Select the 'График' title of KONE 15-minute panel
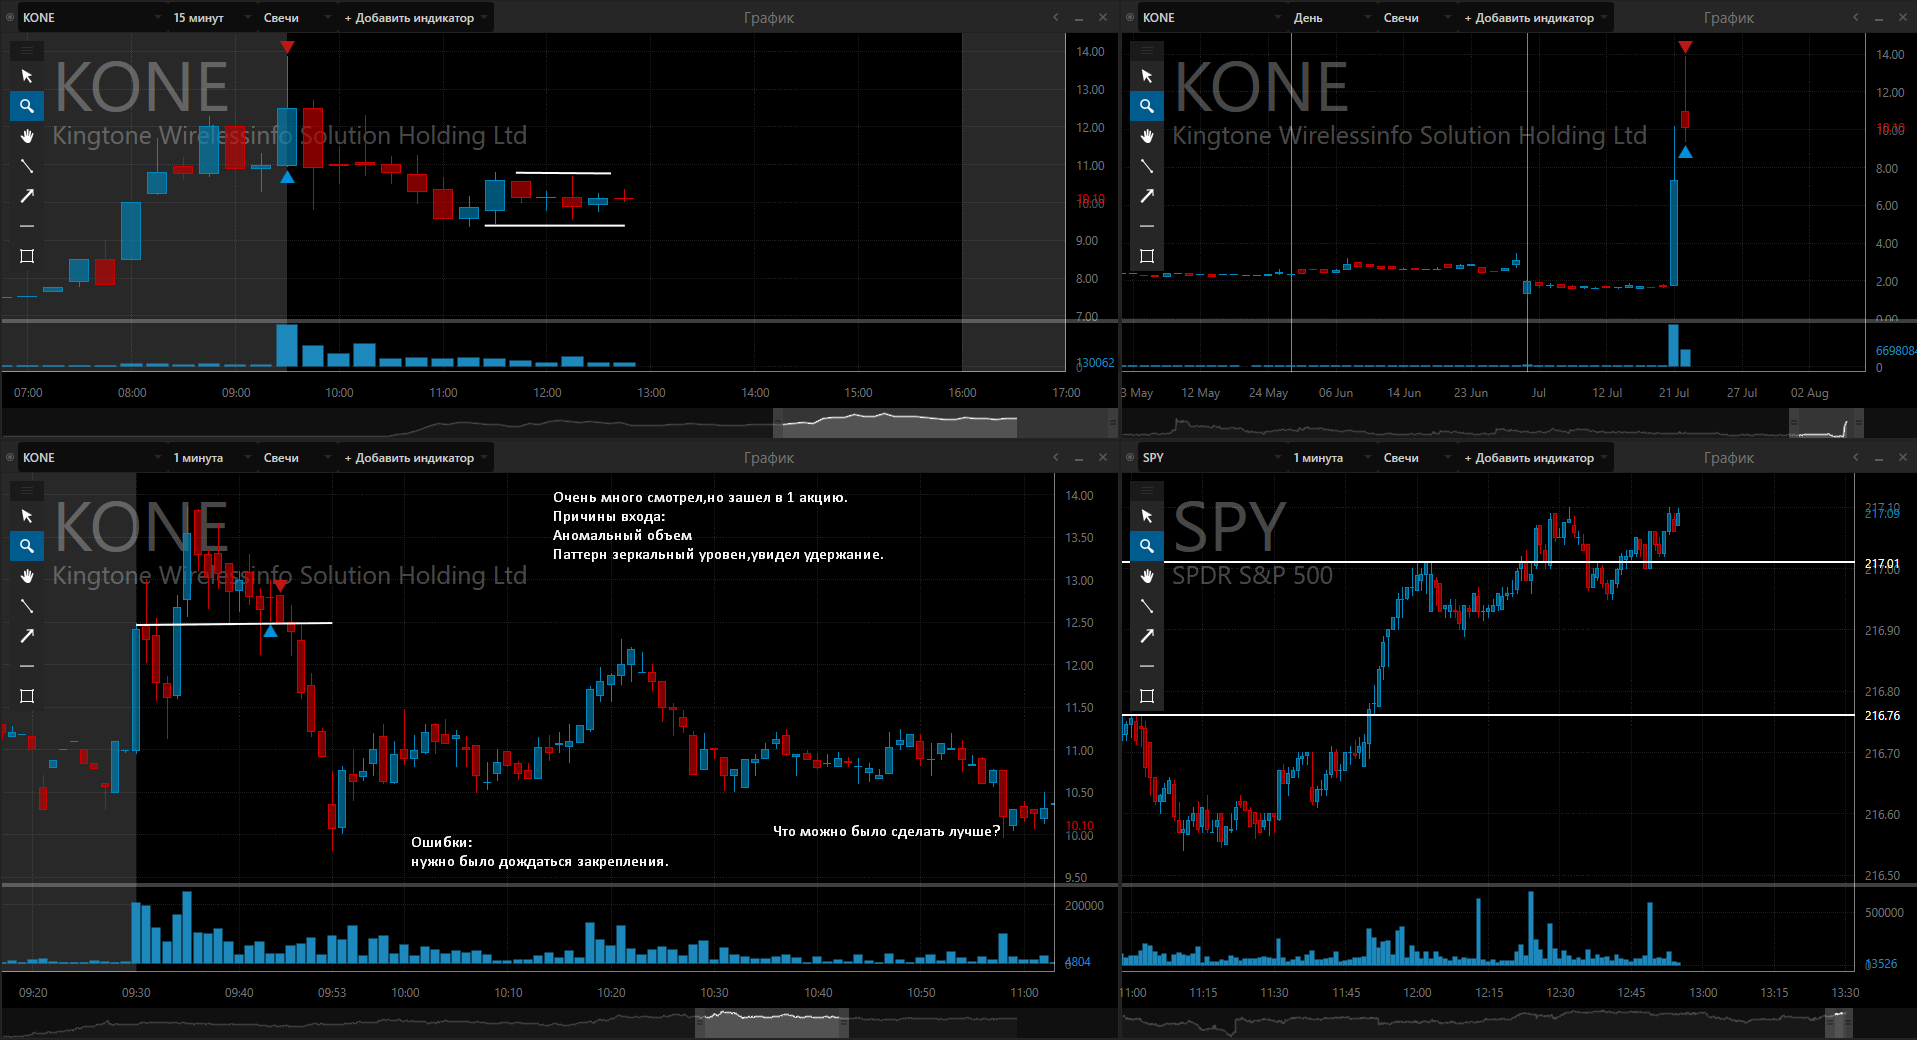This screenshot has height=1040, width=1917. [x=769, y=18]
